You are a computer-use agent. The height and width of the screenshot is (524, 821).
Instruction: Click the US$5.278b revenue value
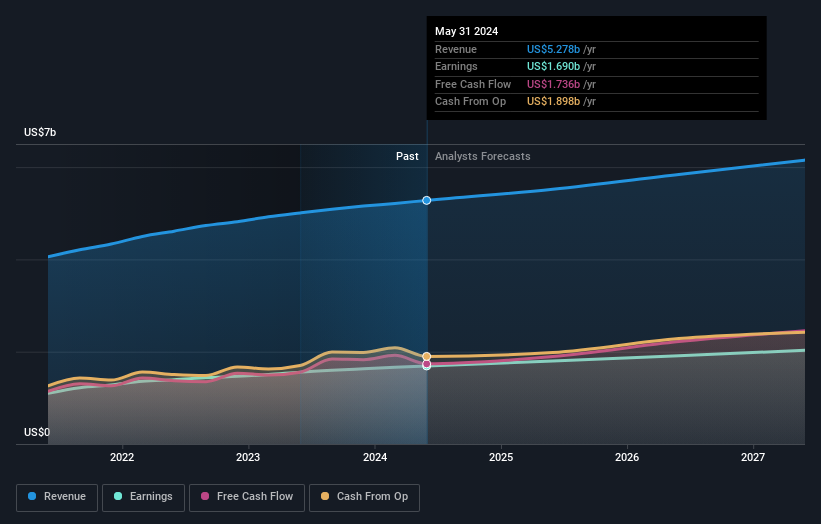(x=553, y=49)
